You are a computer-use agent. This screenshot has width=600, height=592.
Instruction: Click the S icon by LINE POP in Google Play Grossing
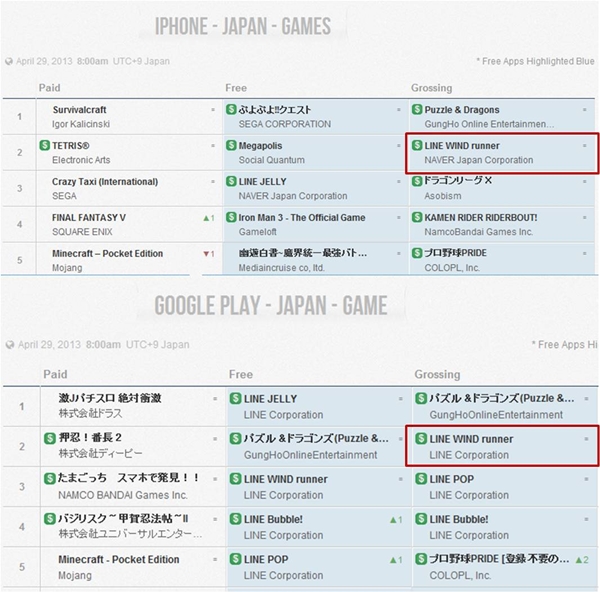[421, 479]
